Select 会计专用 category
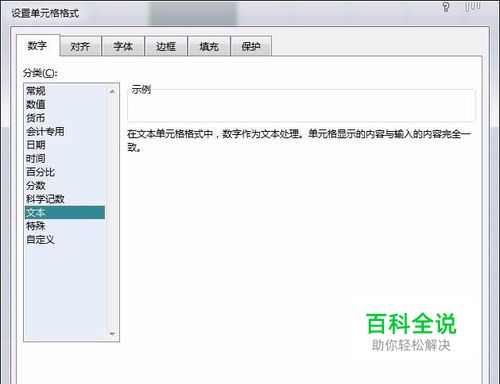 pyautogui.click(x=65, y=131)
